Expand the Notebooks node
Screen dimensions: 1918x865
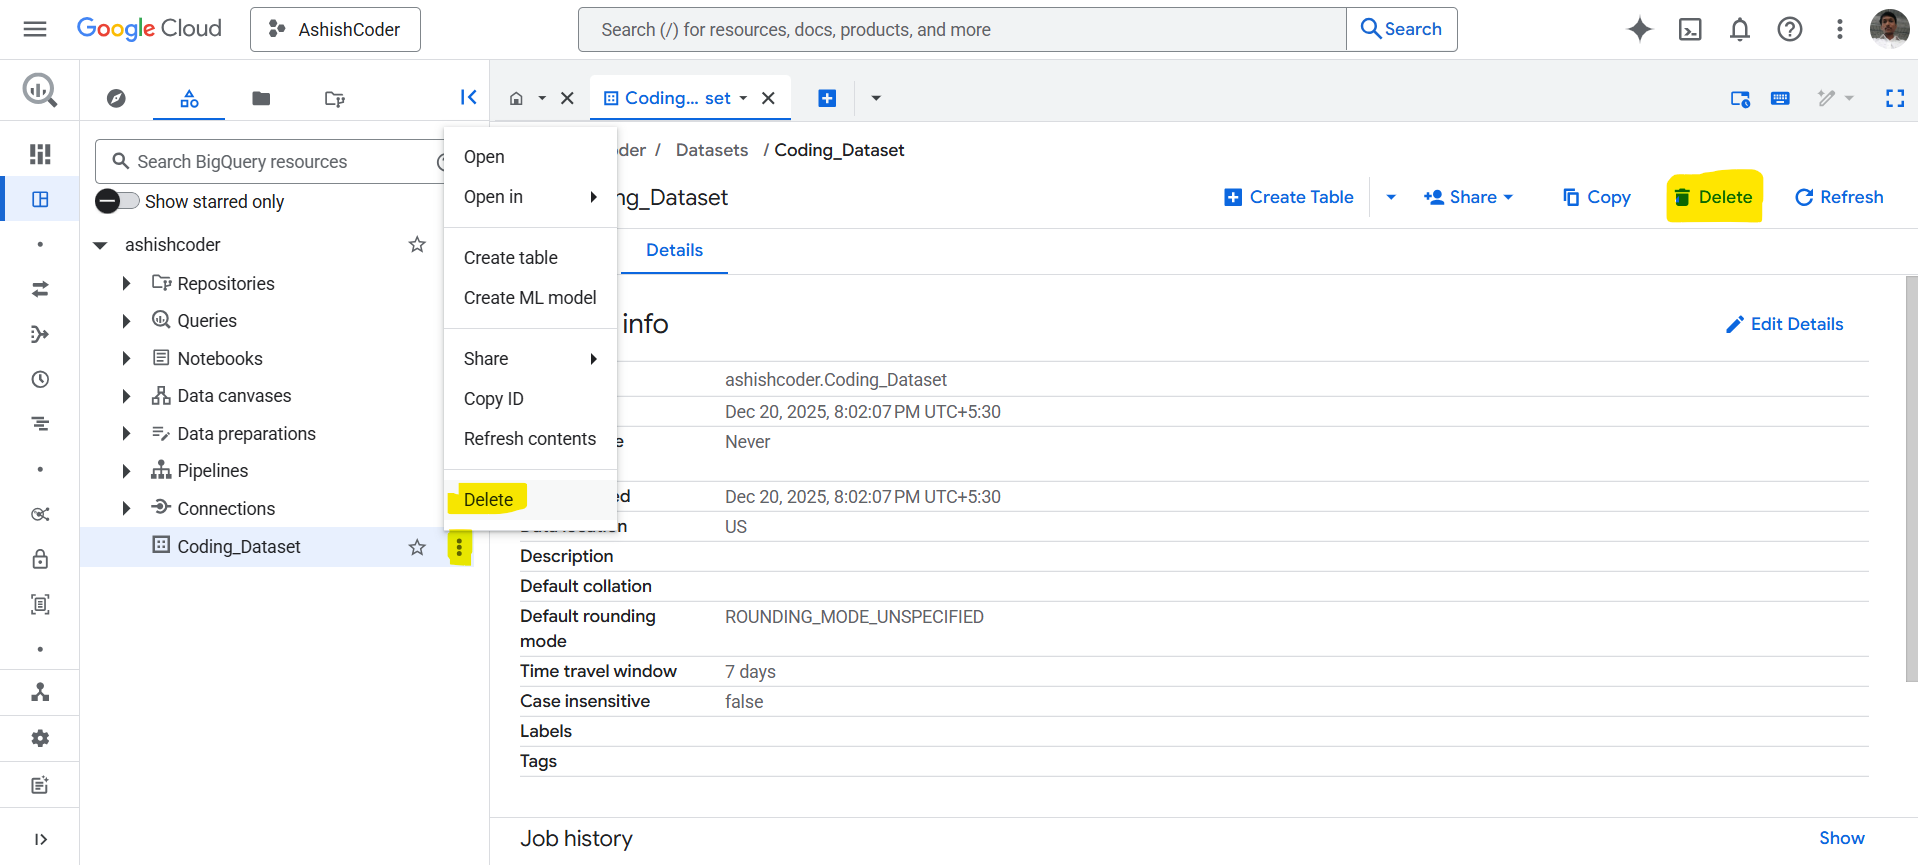(x=126, y=358)
